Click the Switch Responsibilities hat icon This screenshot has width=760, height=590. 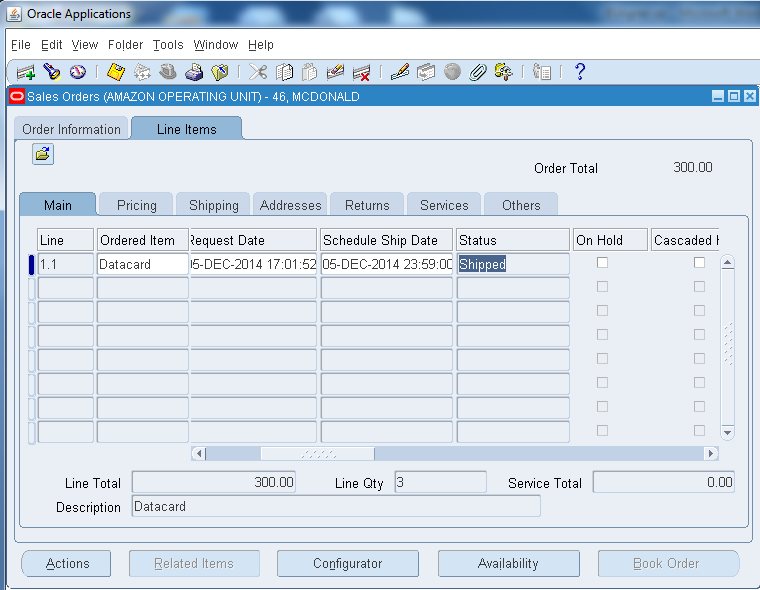(168, 72)
